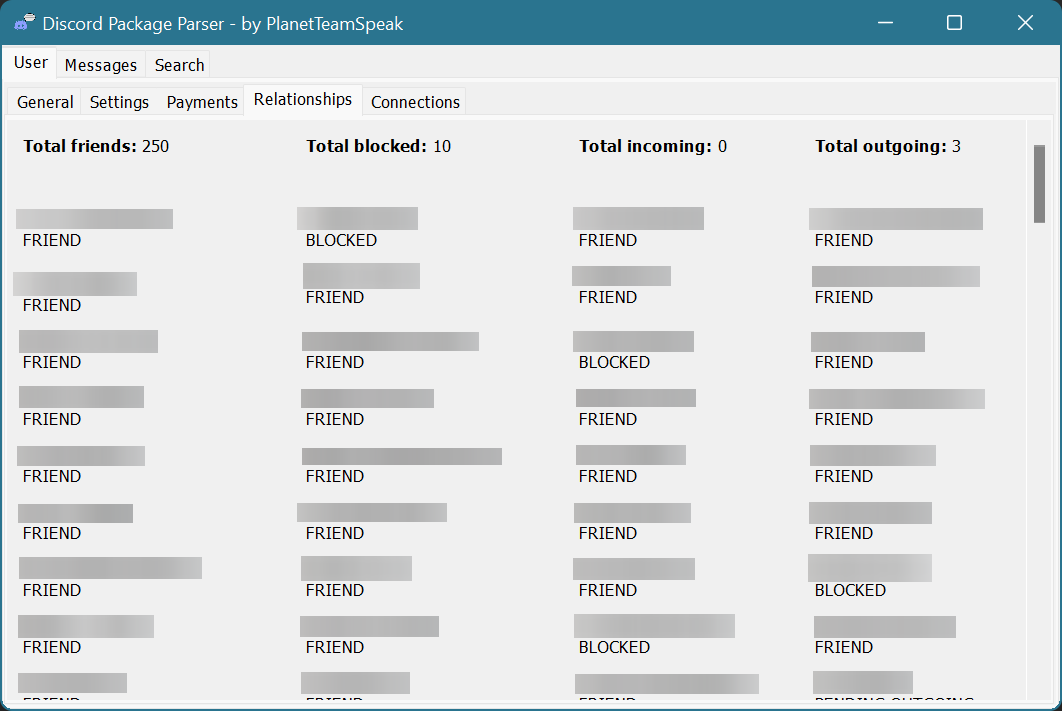Close the Discord Package Parser window
Image resolution: width=1062 pixels, height=711 pixels.
pos(1025,23)
